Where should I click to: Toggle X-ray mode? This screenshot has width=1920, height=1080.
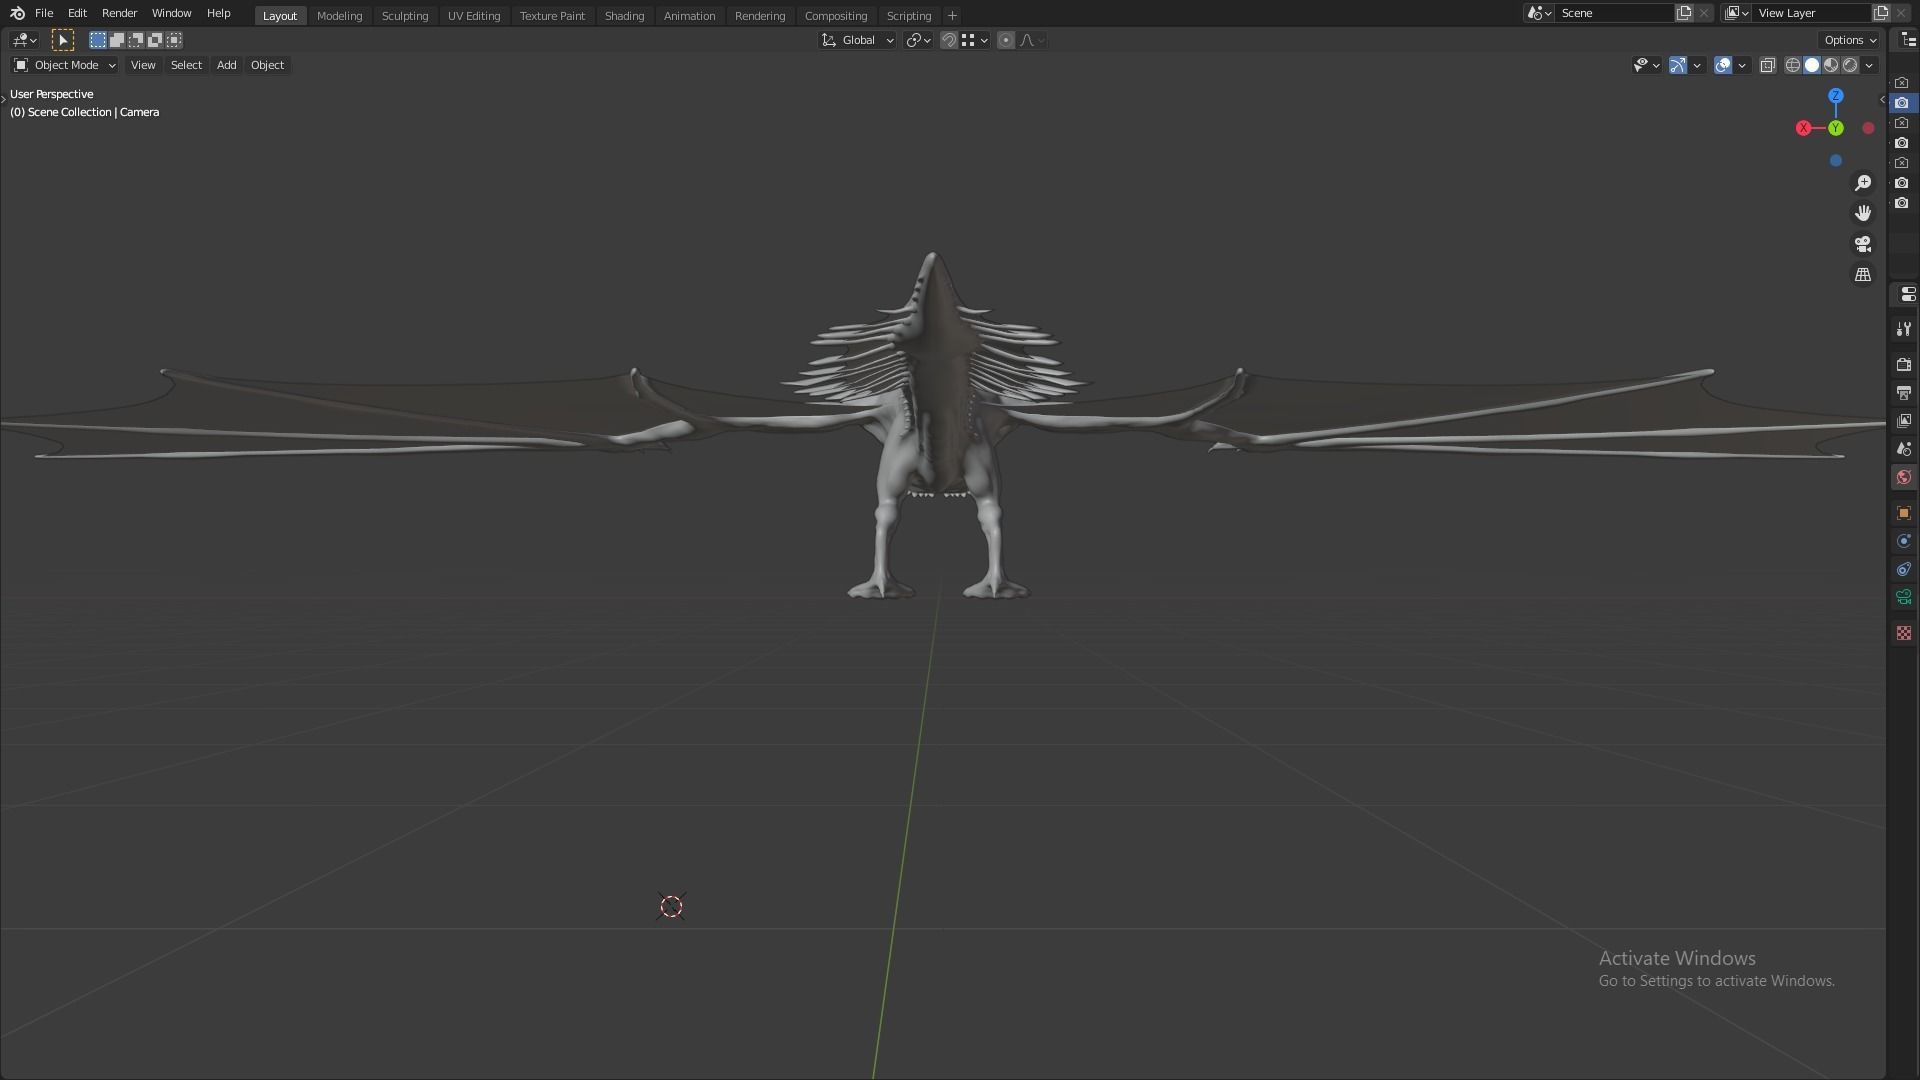1767,65
